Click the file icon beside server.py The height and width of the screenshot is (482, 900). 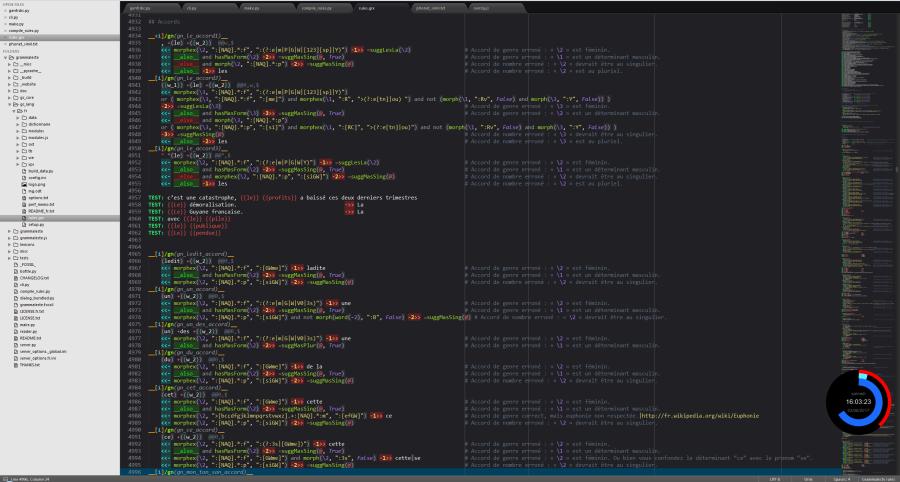[x=16, y=345]
